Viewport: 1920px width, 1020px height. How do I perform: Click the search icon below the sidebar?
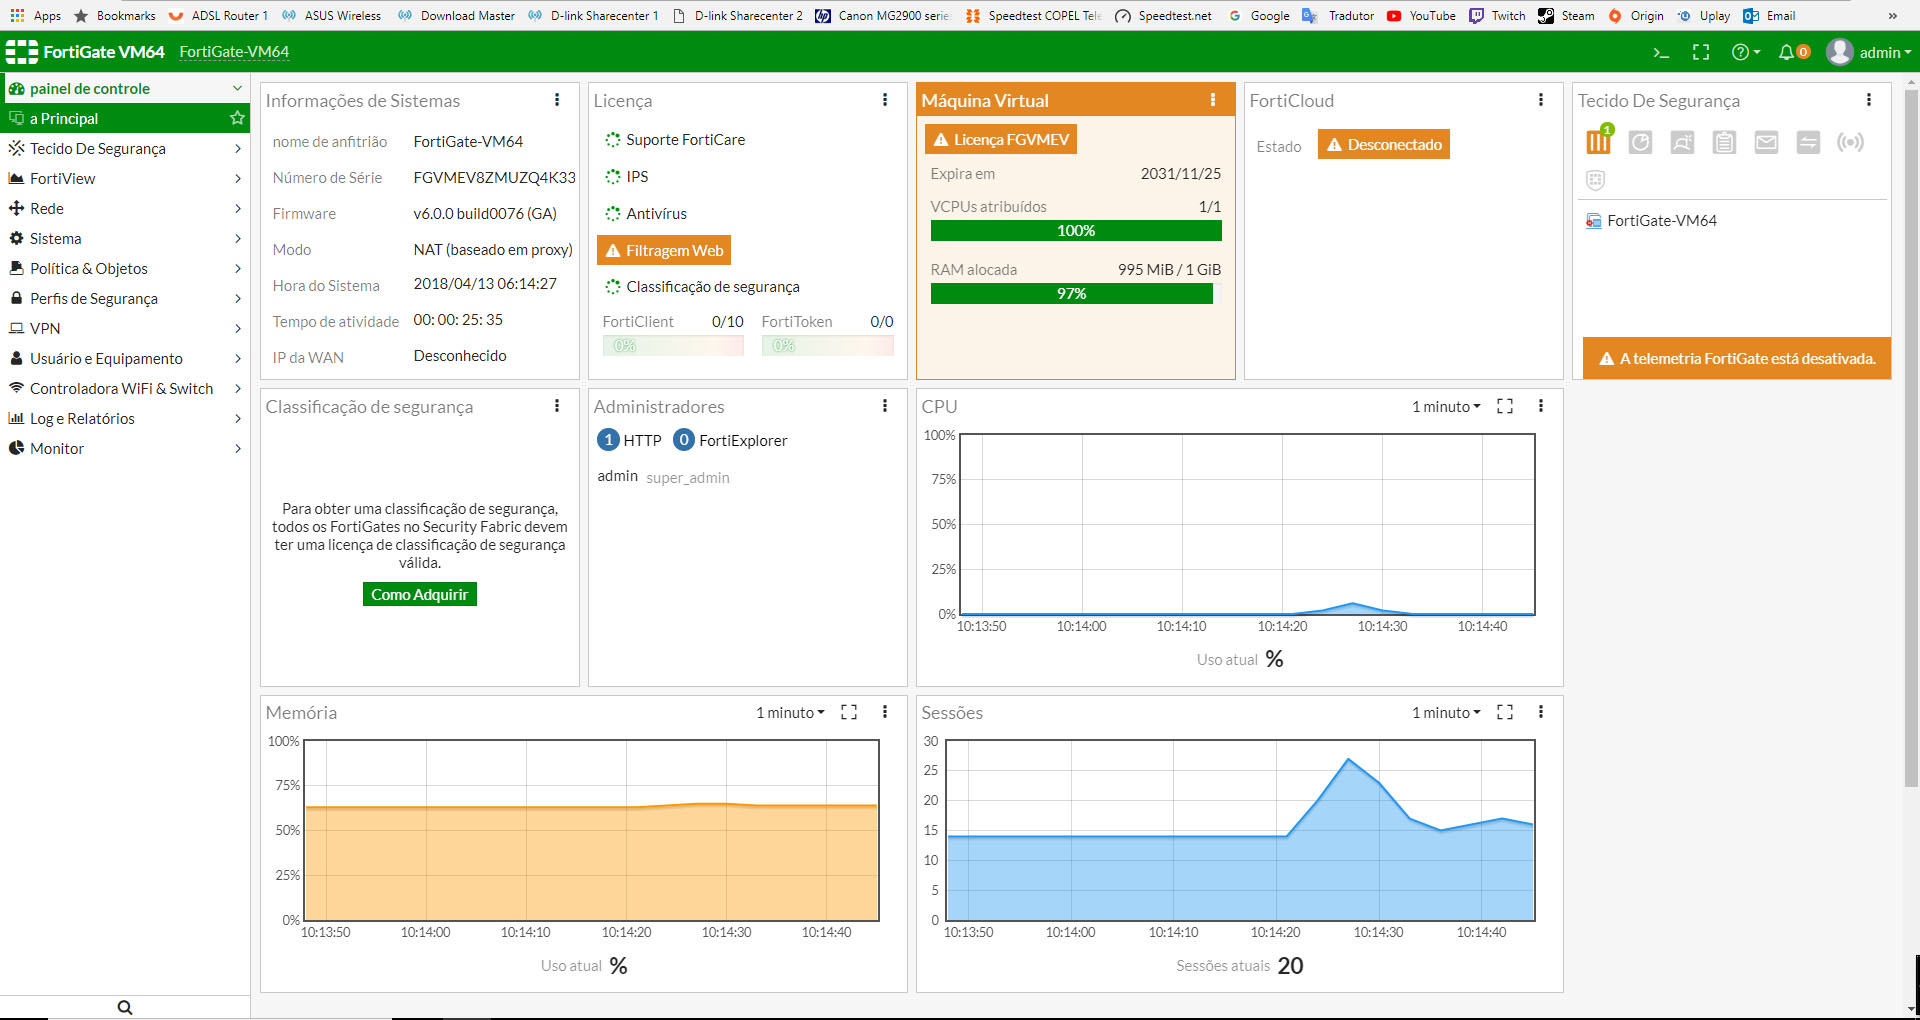click(x=124, y=1007)
